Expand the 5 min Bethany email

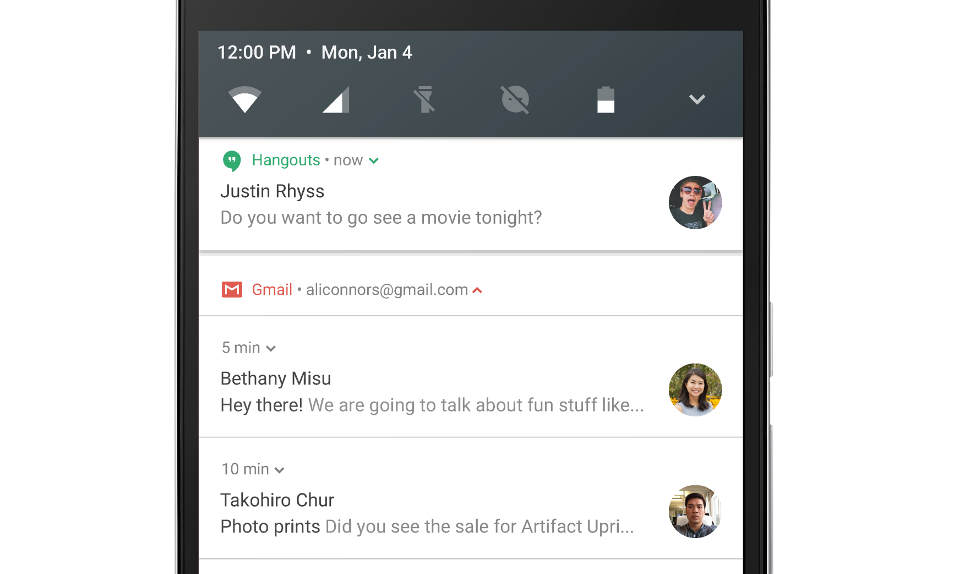(x=271, y=349)
